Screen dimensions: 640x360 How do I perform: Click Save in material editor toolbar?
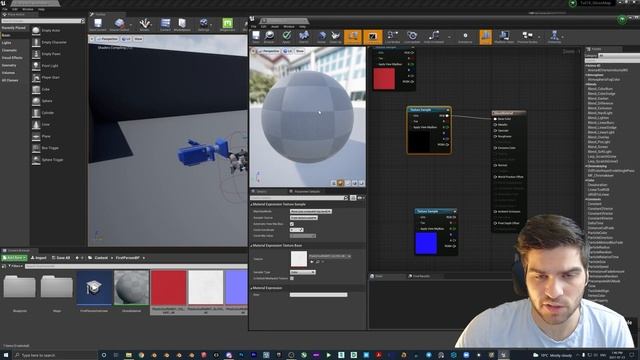(256, 37)
